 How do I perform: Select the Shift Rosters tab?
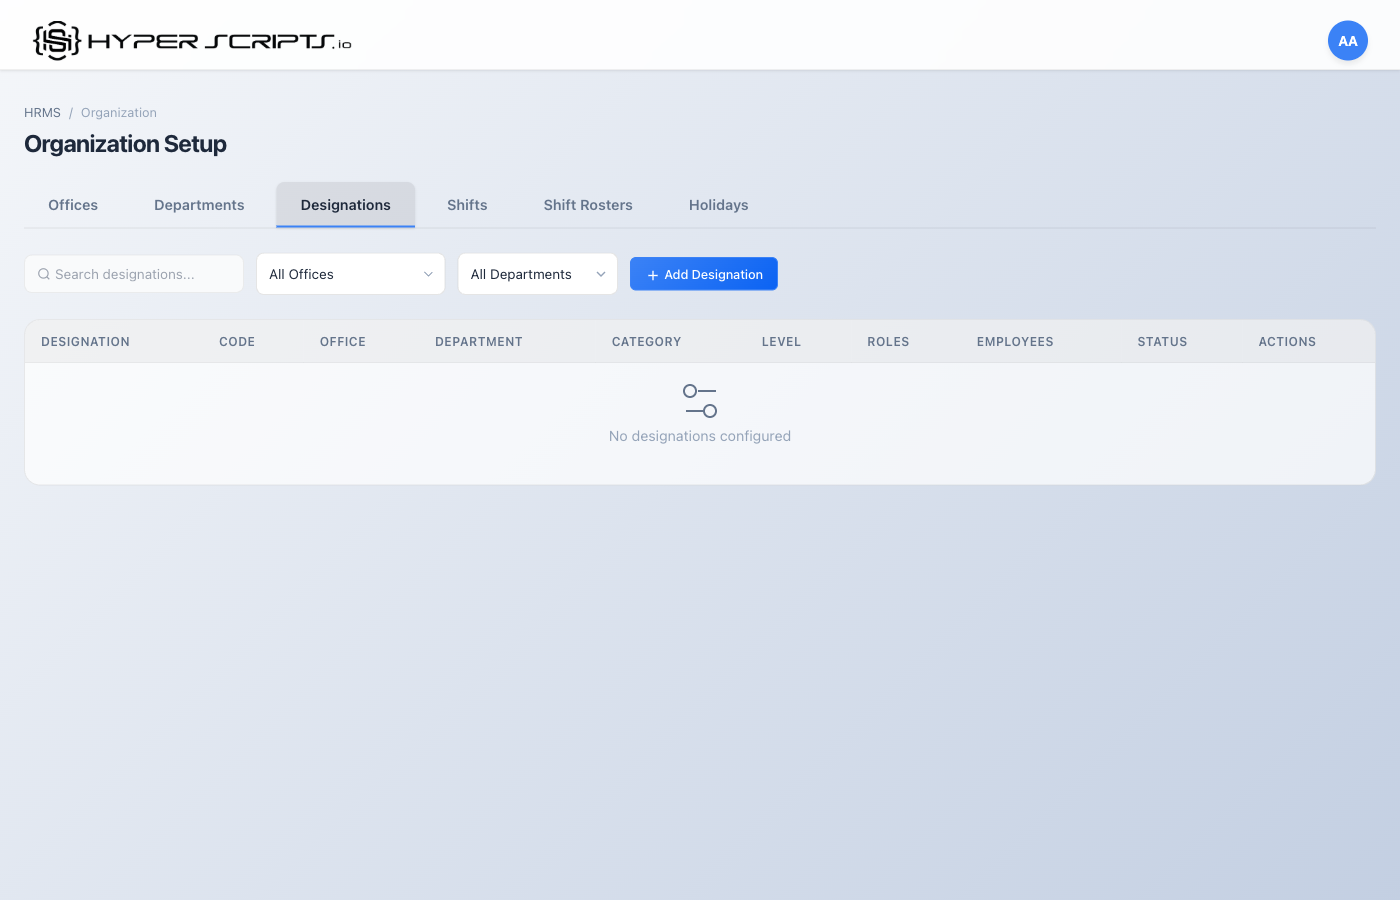coord(588,204)
